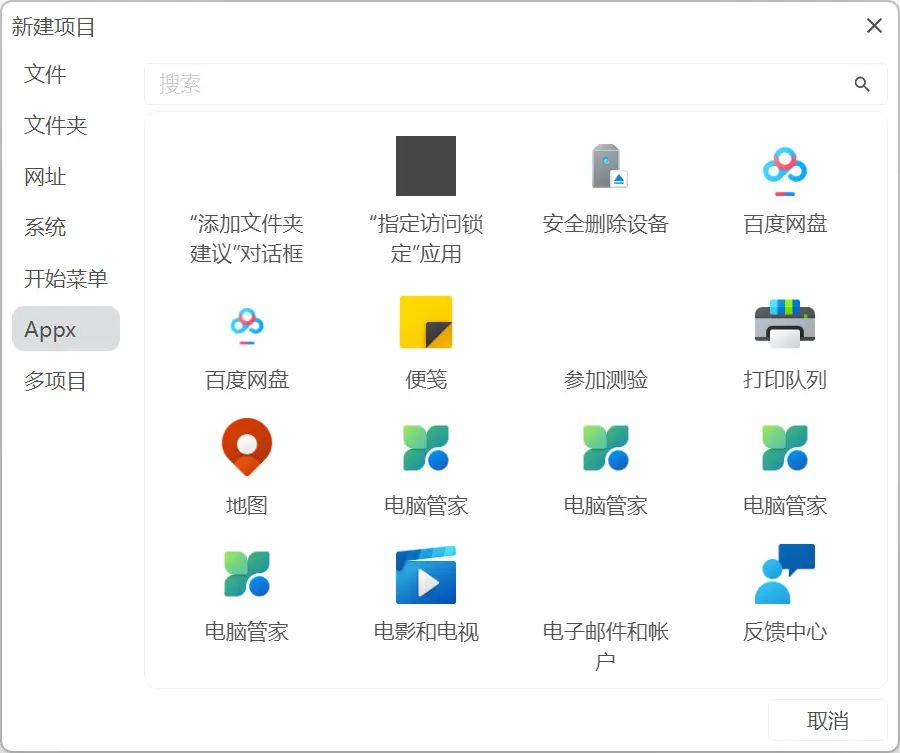Choose the 安全删除设备 app icon
This screenshot has width=900, height=753.
point(610,166)
